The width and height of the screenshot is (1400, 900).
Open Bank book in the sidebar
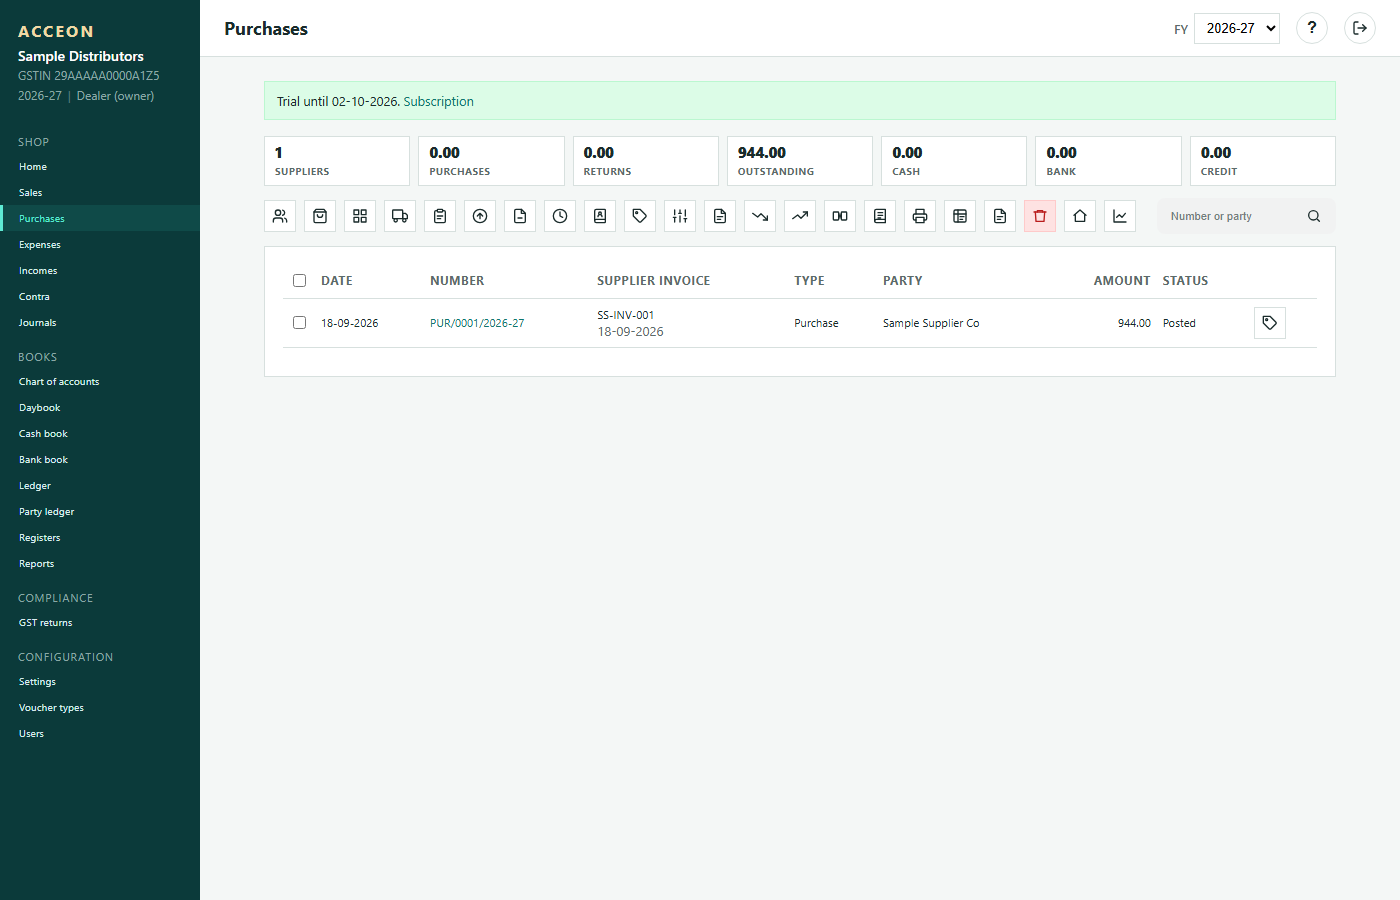(100, 460)
